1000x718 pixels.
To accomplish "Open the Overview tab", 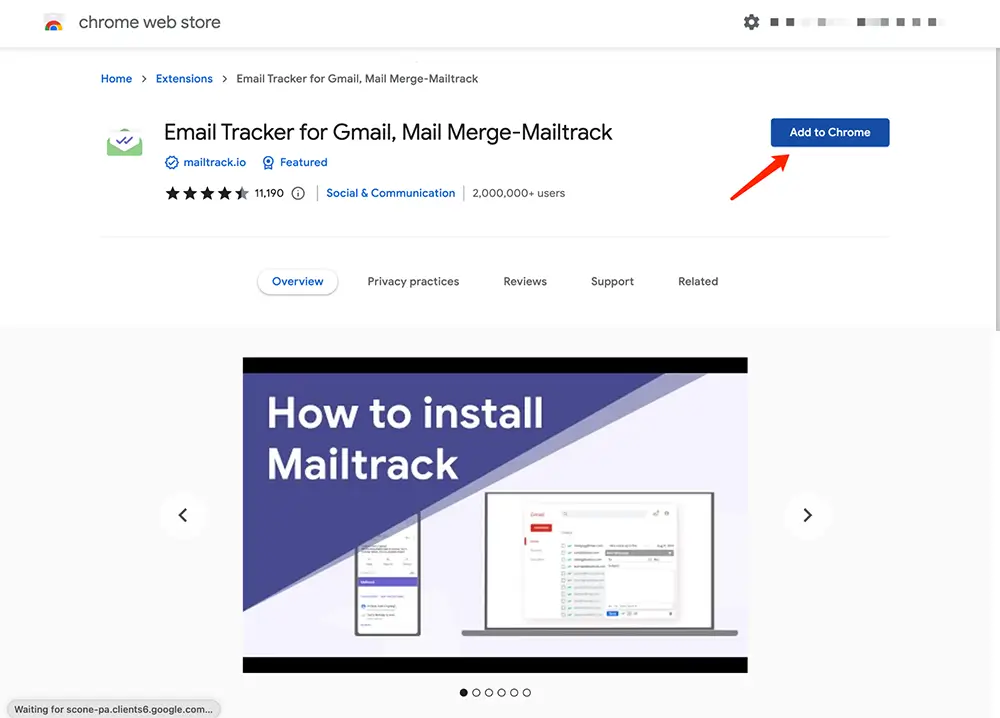I will click(298, 282).
